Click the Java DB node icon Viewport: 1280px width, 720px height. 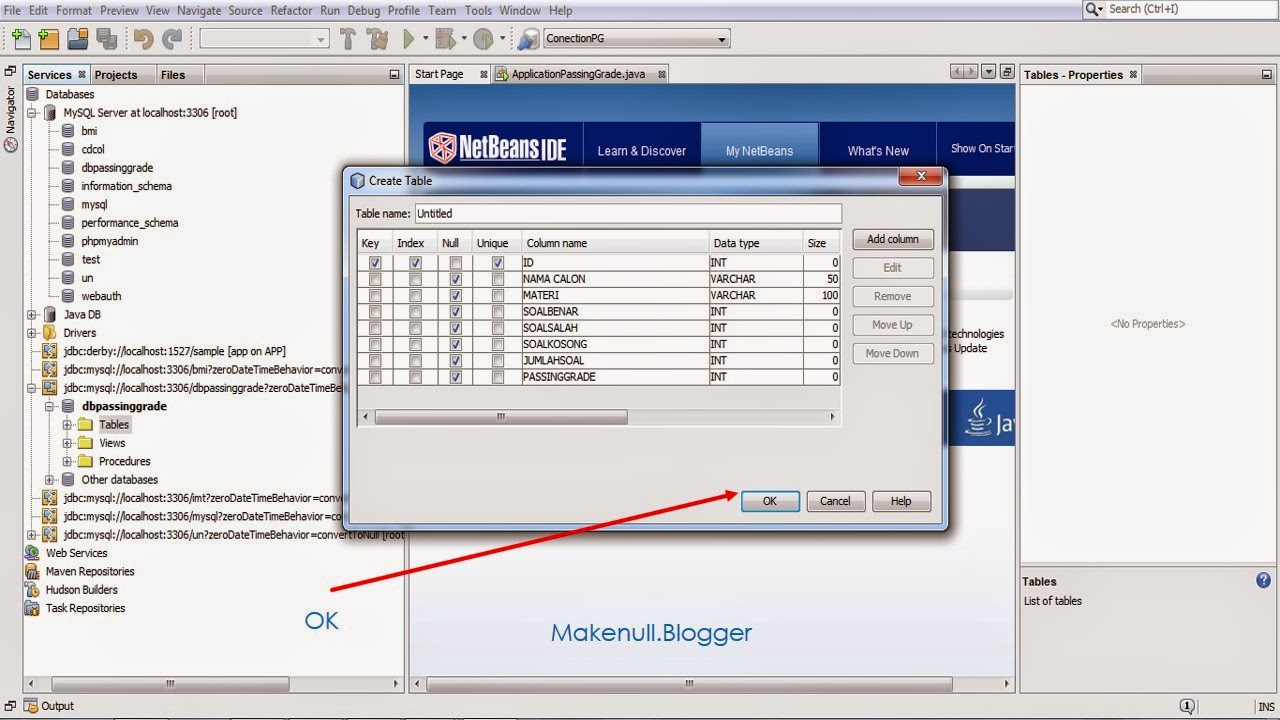tap(51, 314)
